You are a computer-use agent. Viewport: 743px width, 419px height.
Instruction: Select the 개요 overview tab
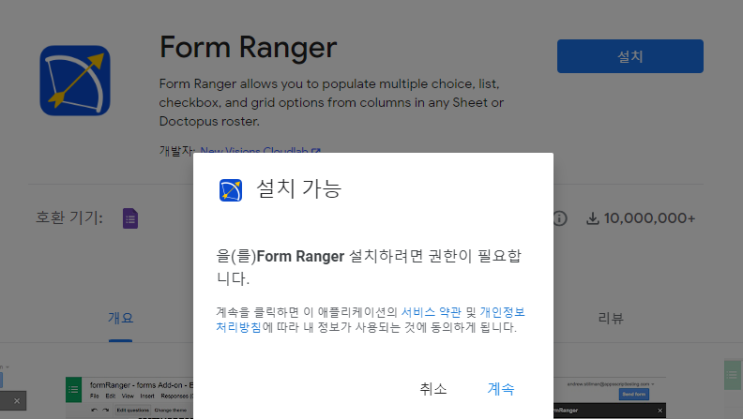120,318
